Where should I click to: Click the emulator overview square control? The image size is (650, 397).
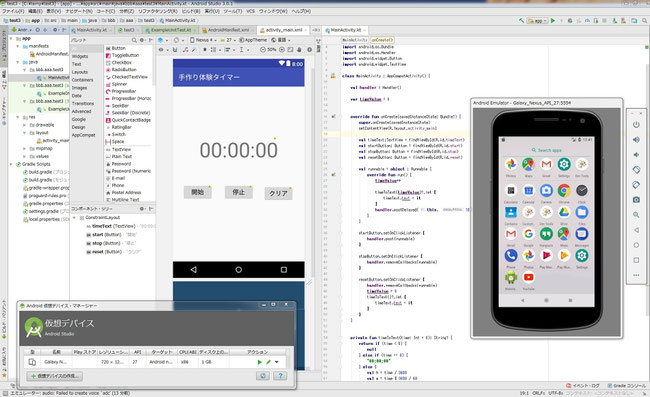point(636,260)
